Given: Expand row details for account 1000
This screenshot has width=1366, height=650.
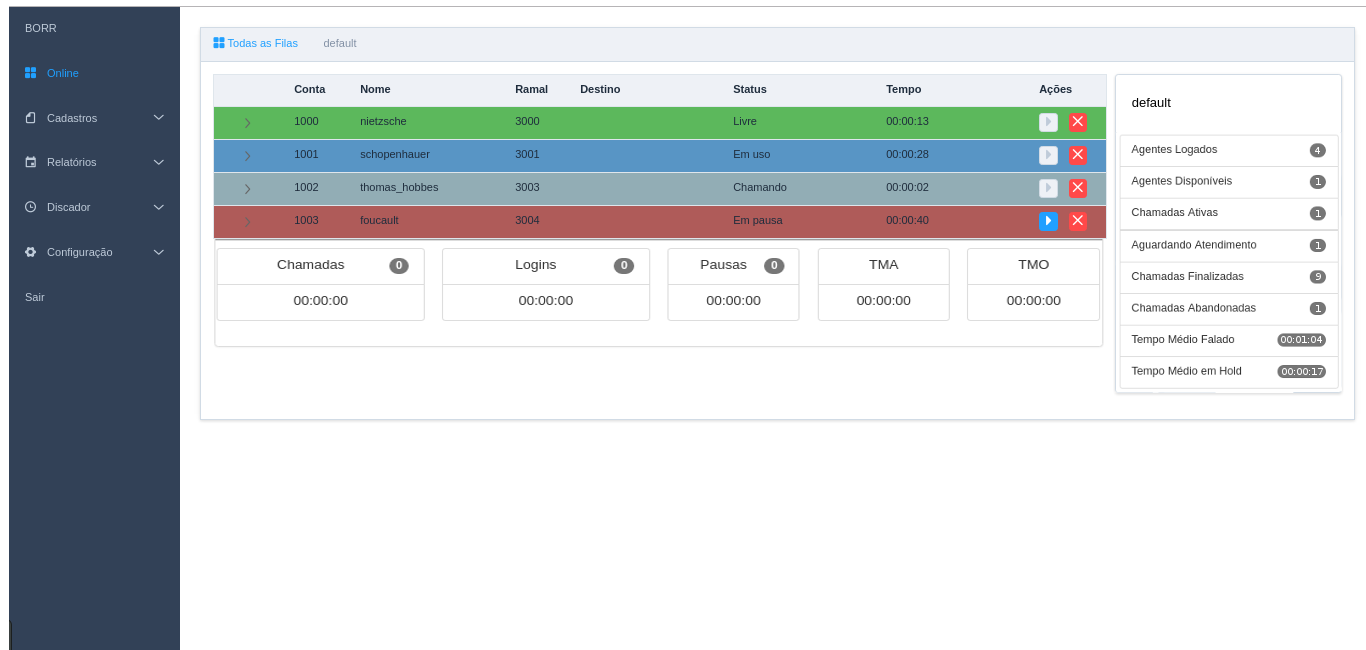Looking at the screenshot, I should [x=247, y=123].
